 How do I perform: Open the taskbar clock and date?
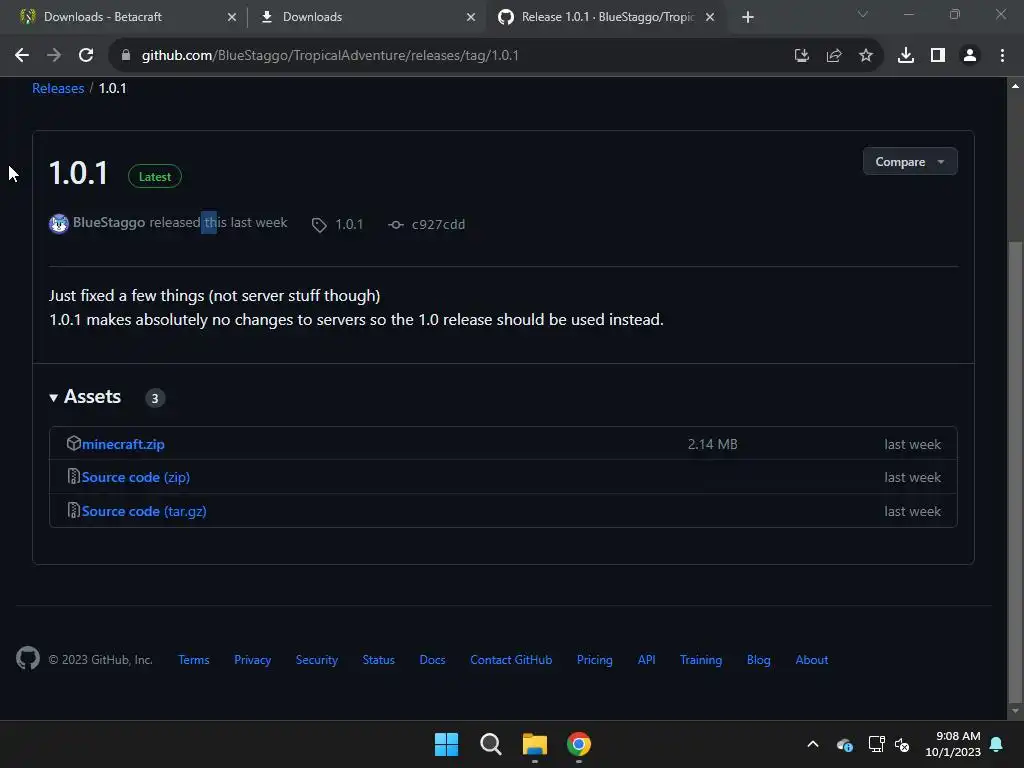[x=953, y=744]
